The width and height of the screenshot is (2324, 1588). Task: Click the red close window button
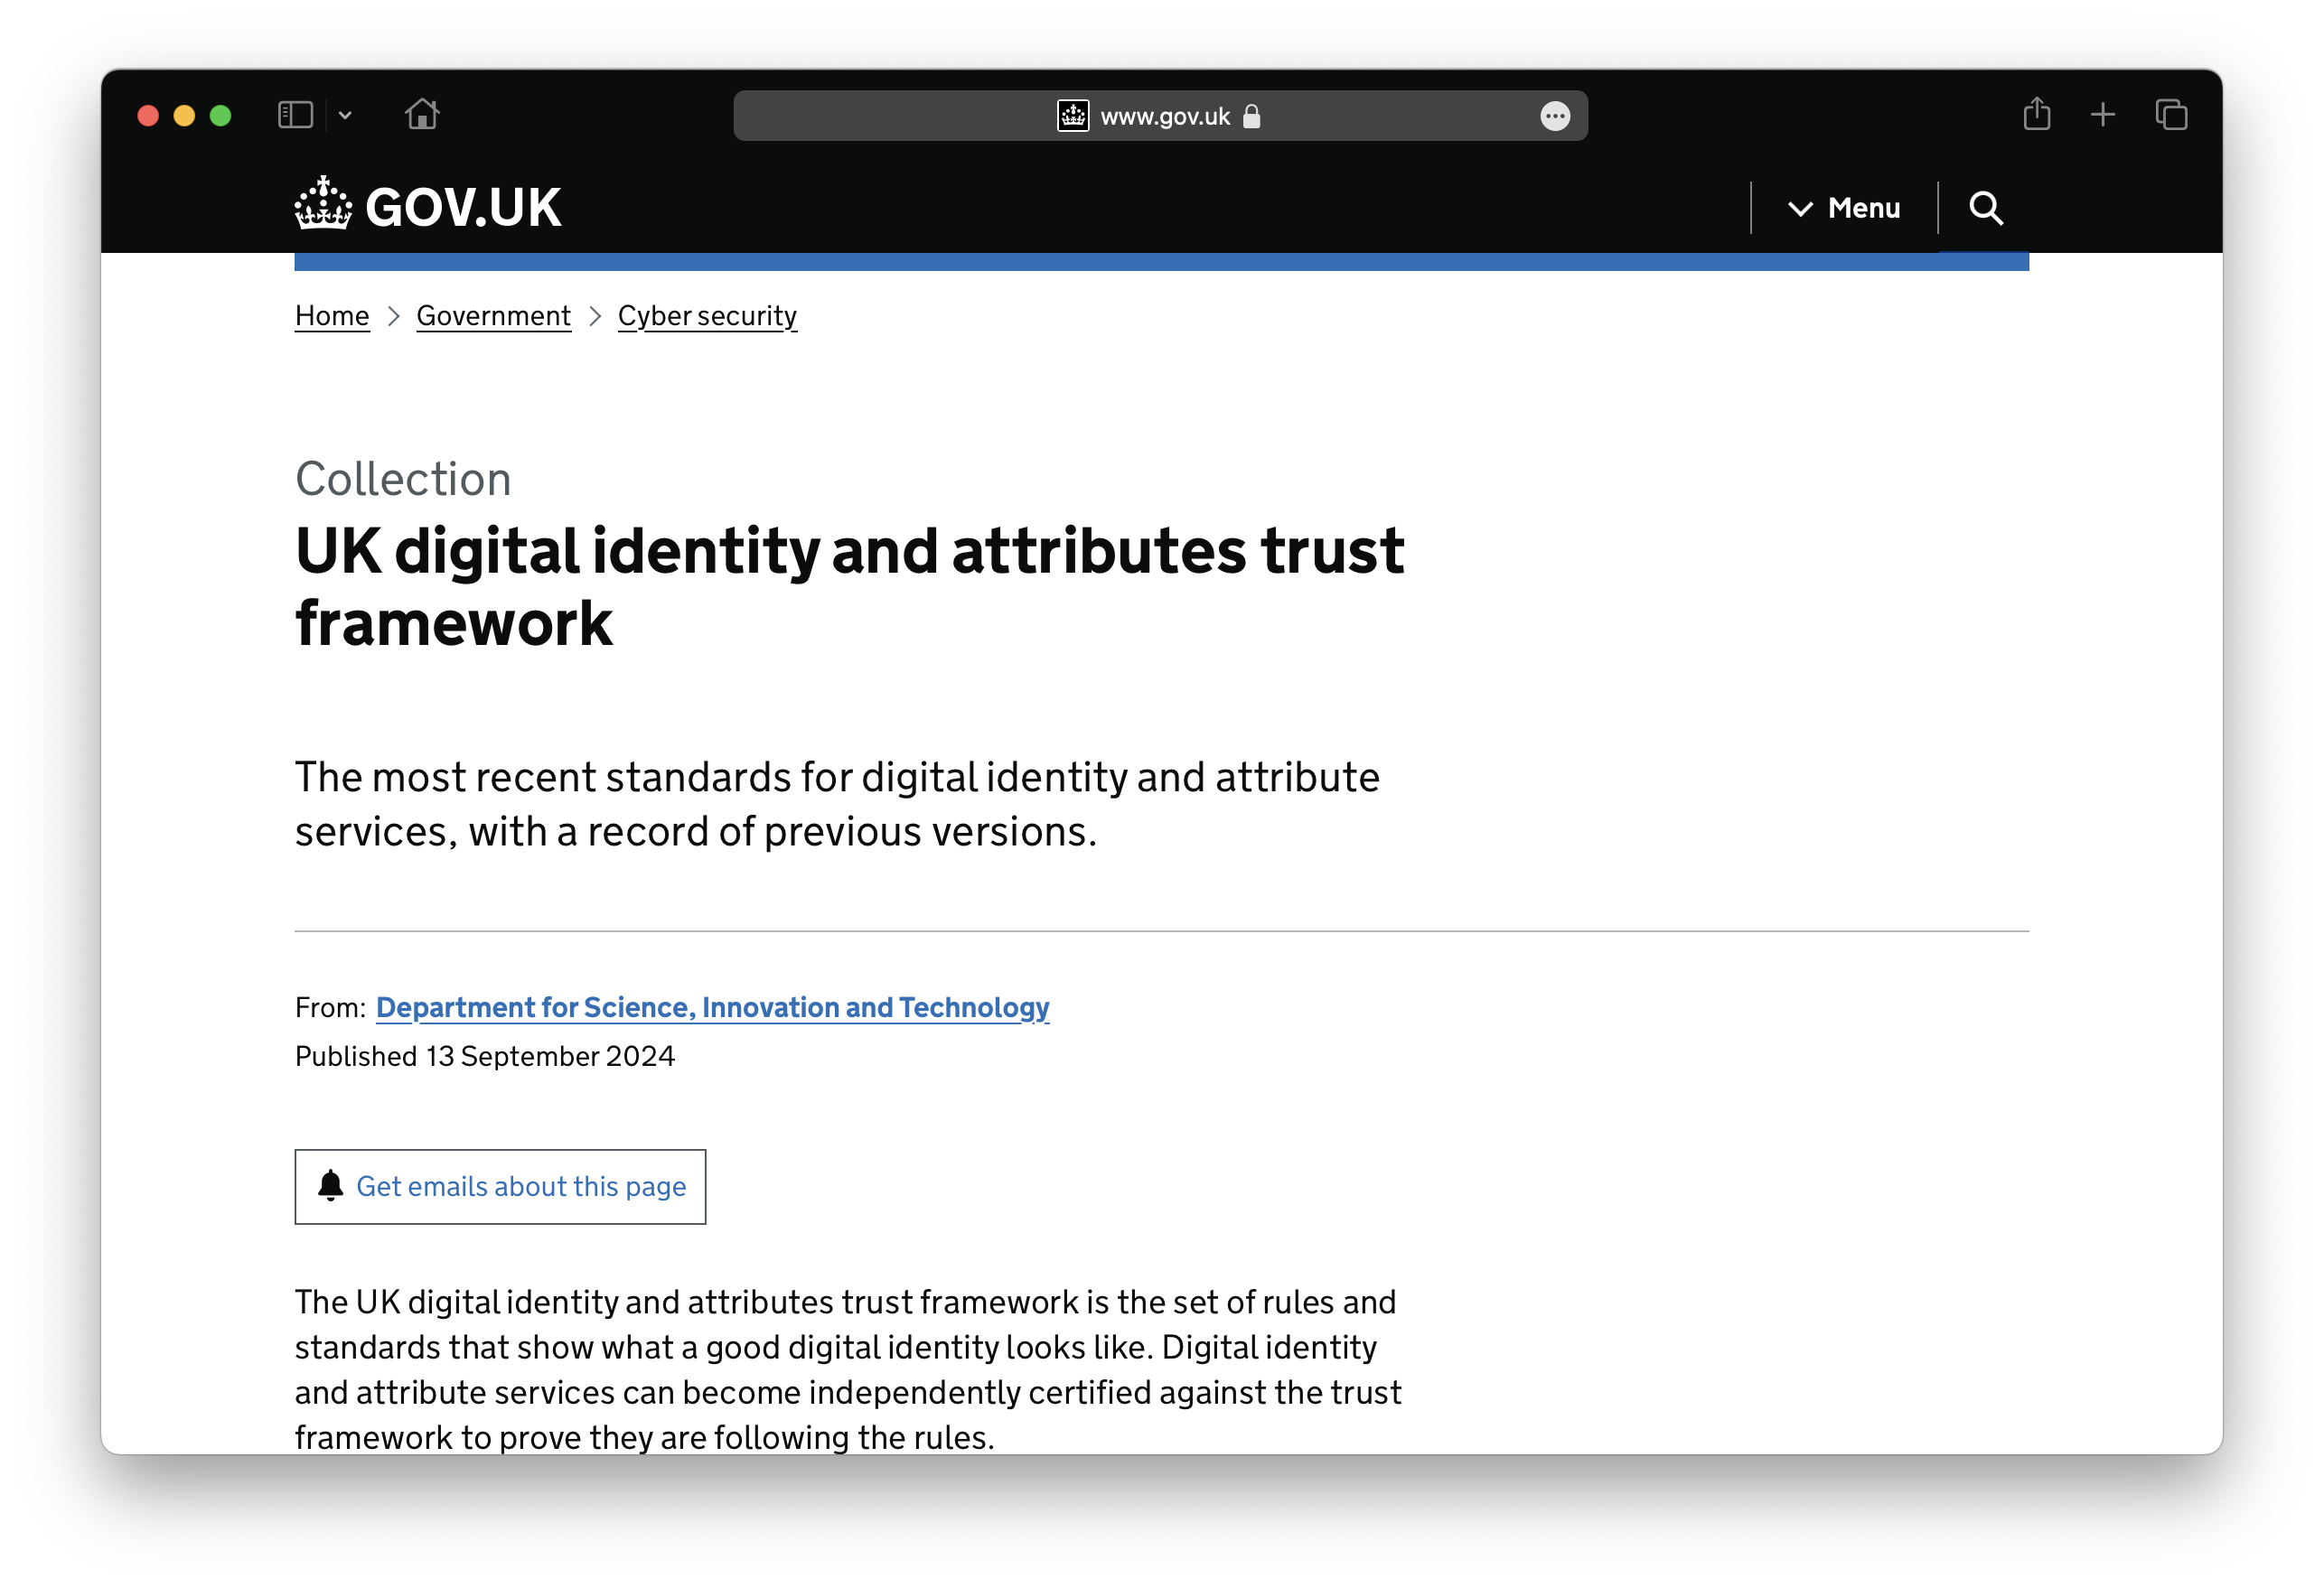point(148,116)
